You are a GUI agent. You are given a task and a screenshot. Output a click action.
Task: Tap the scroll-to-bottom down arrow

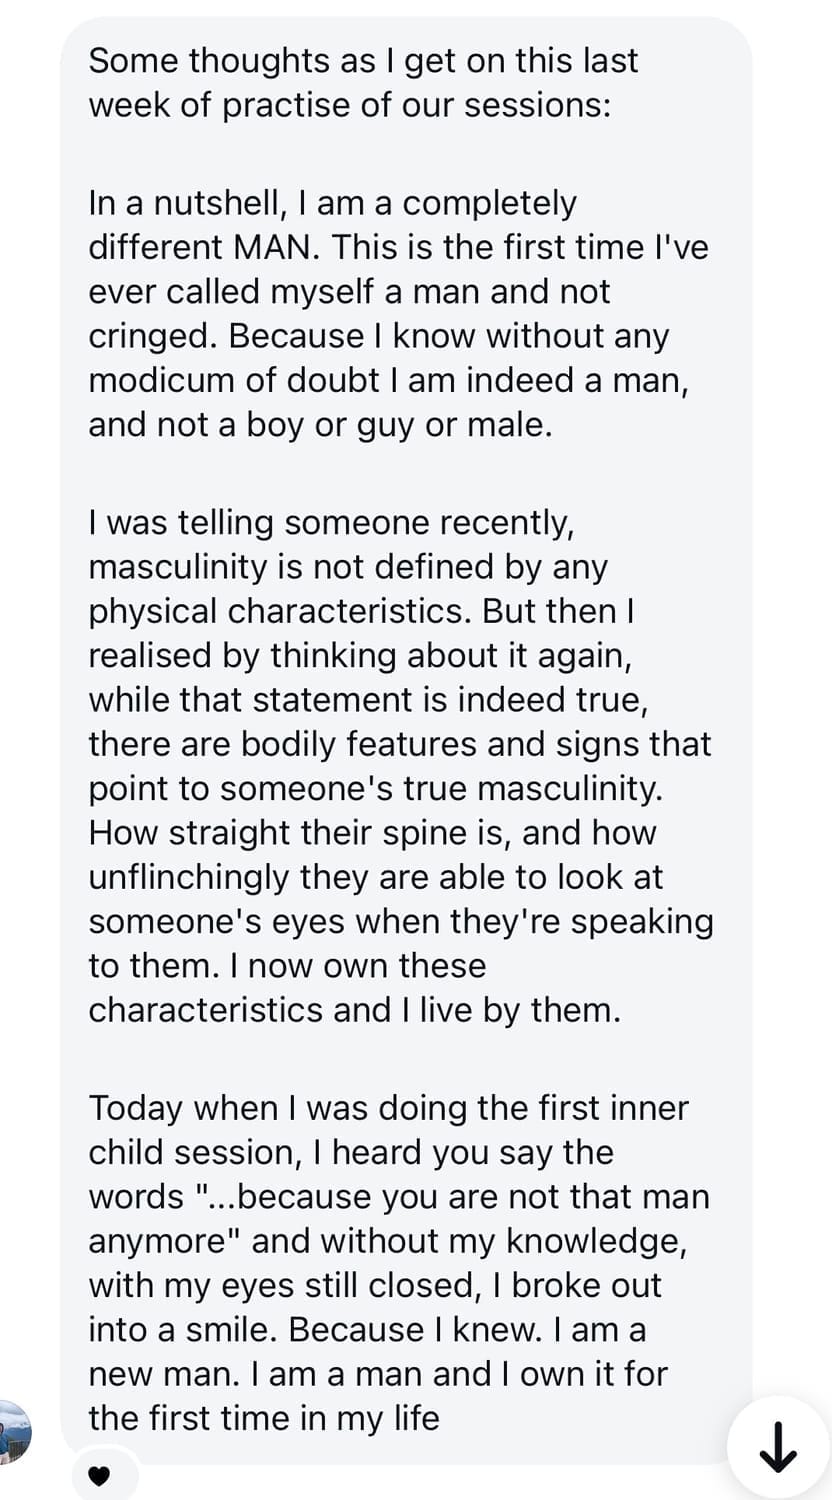(779, 1448)
